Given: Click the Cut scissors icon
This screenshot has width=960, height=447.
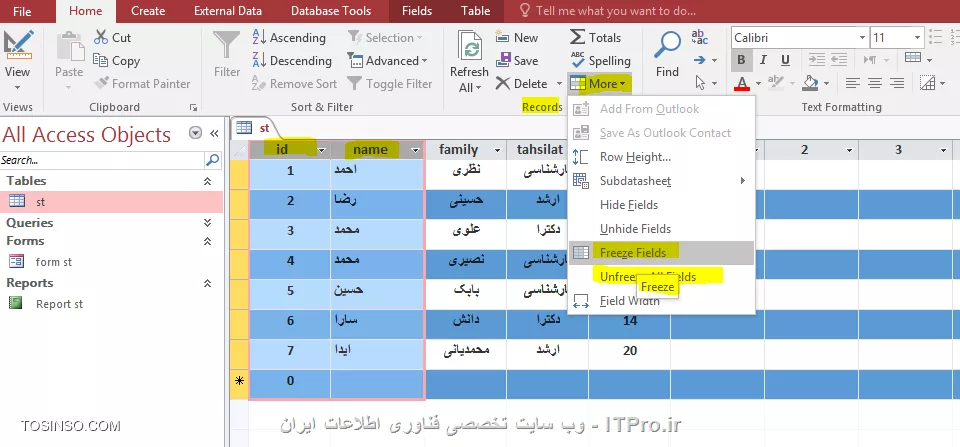Looking at the screenshot, I should [101, 37].
